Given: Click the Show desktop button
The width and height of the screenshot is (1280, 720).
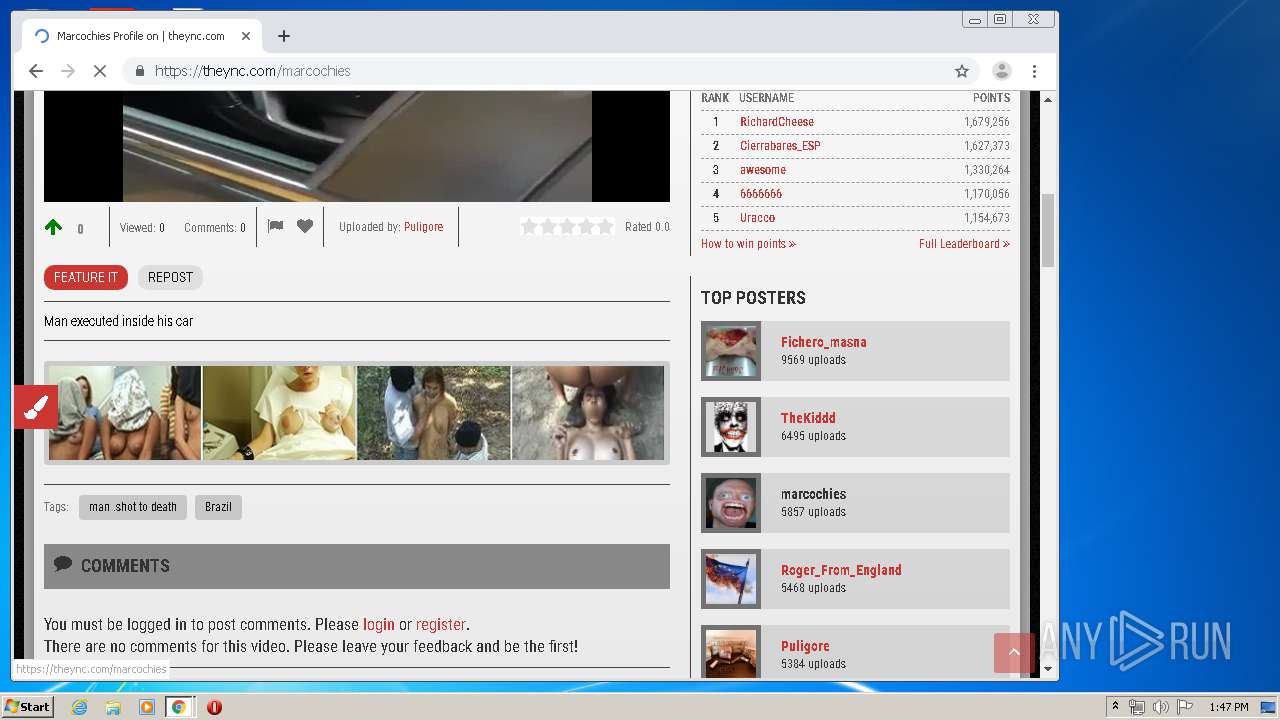Looking at the screenshot, I should [x=1270, y=707].
